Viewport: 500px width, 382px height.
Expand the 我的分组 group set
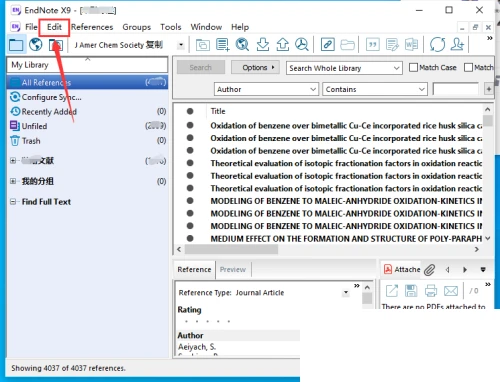13,181
